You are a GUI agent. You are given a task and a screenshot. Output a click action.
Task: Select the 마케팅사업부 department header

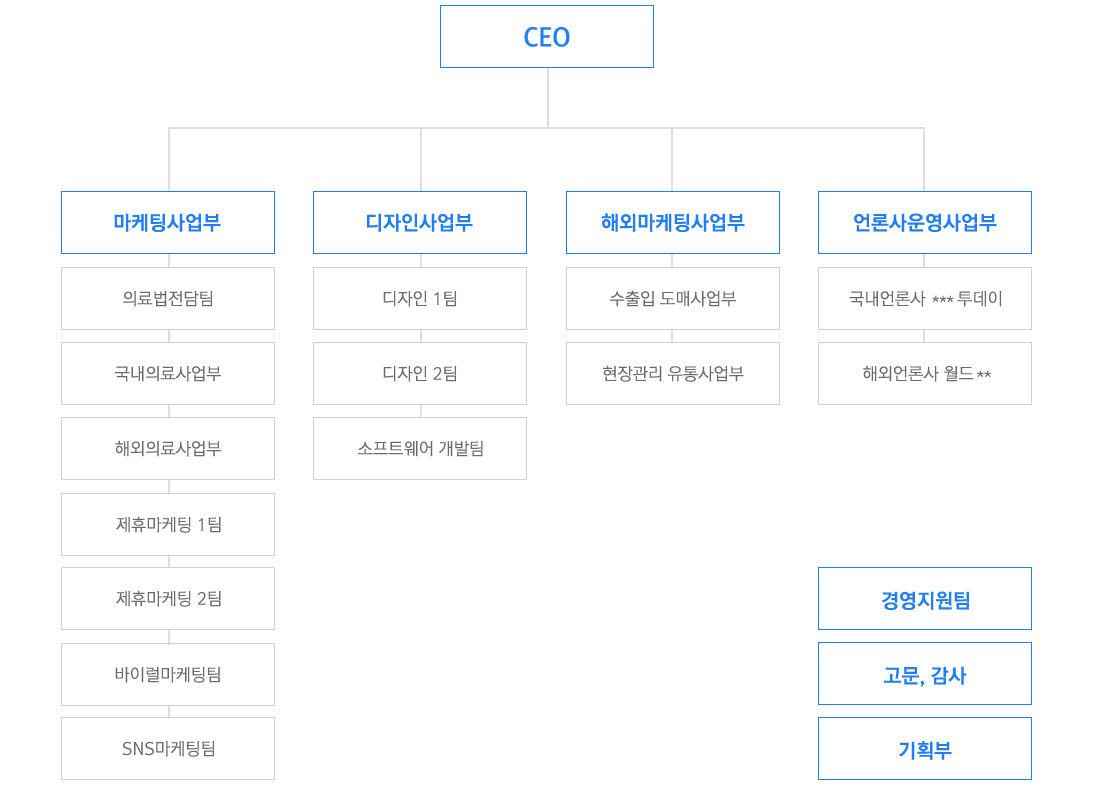coord(168,222)
